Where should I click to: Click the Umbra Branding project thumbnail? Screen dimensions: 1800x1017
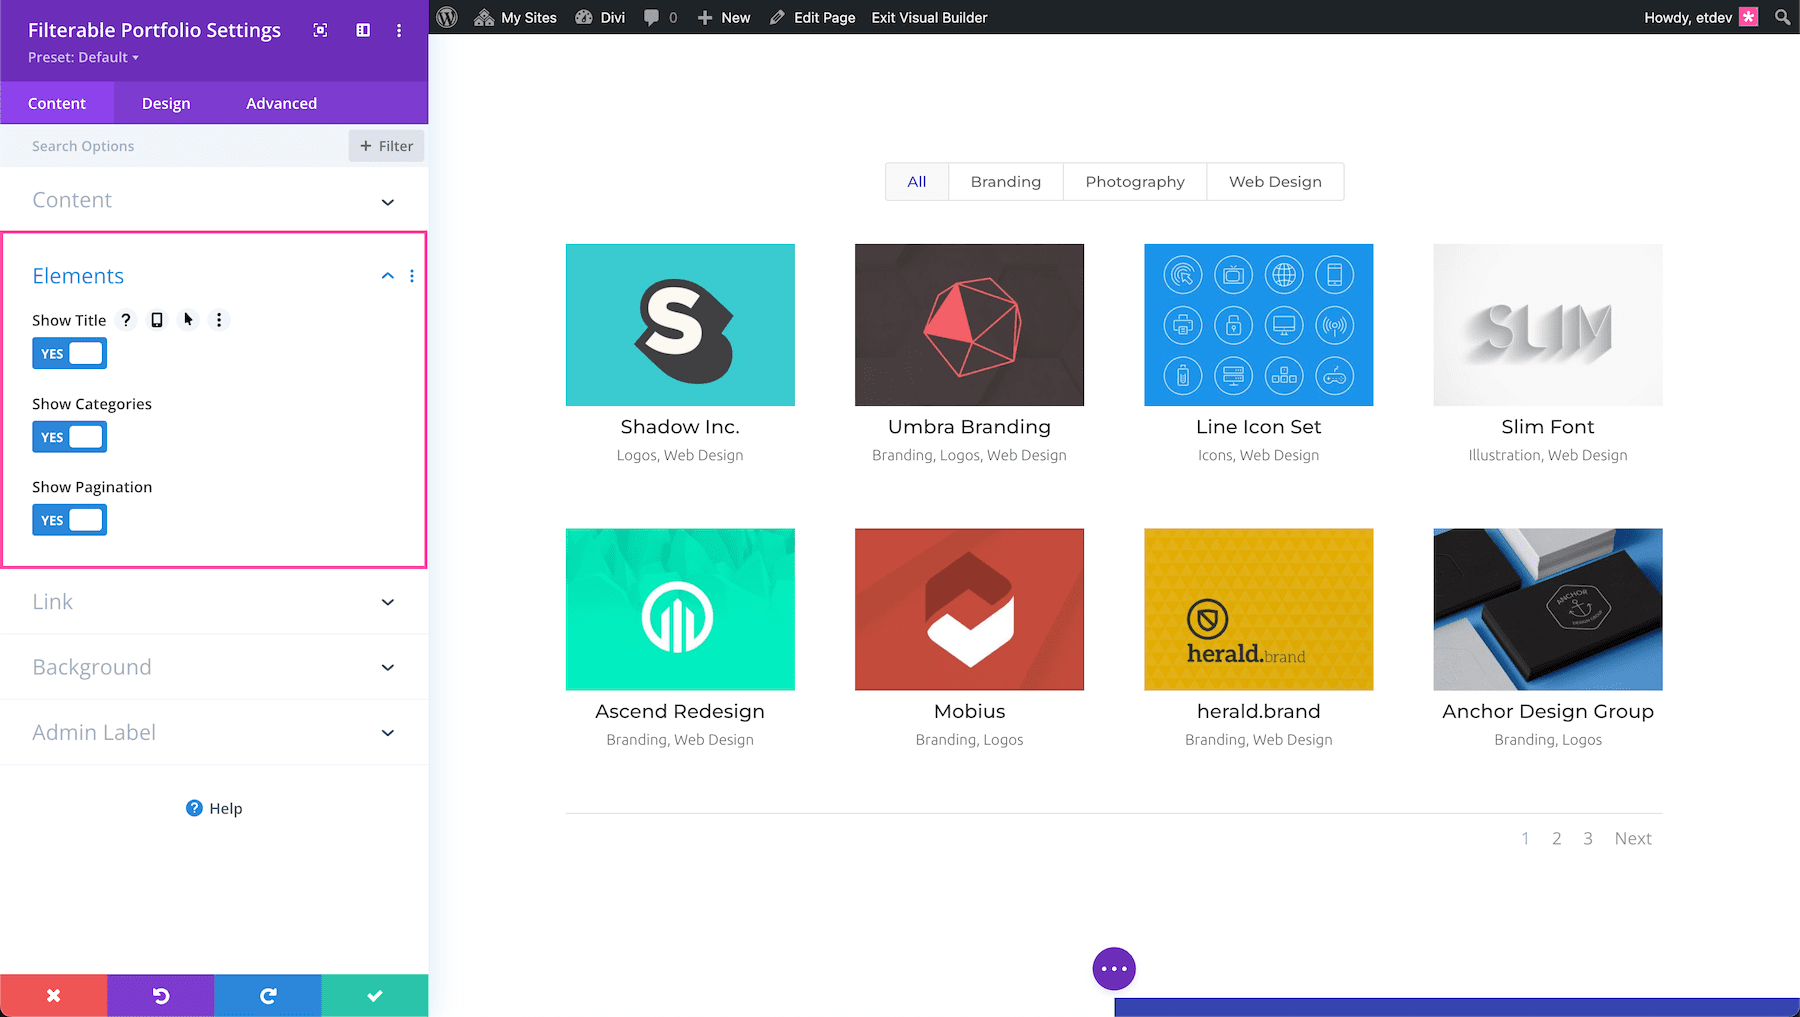tap(968, 324)
